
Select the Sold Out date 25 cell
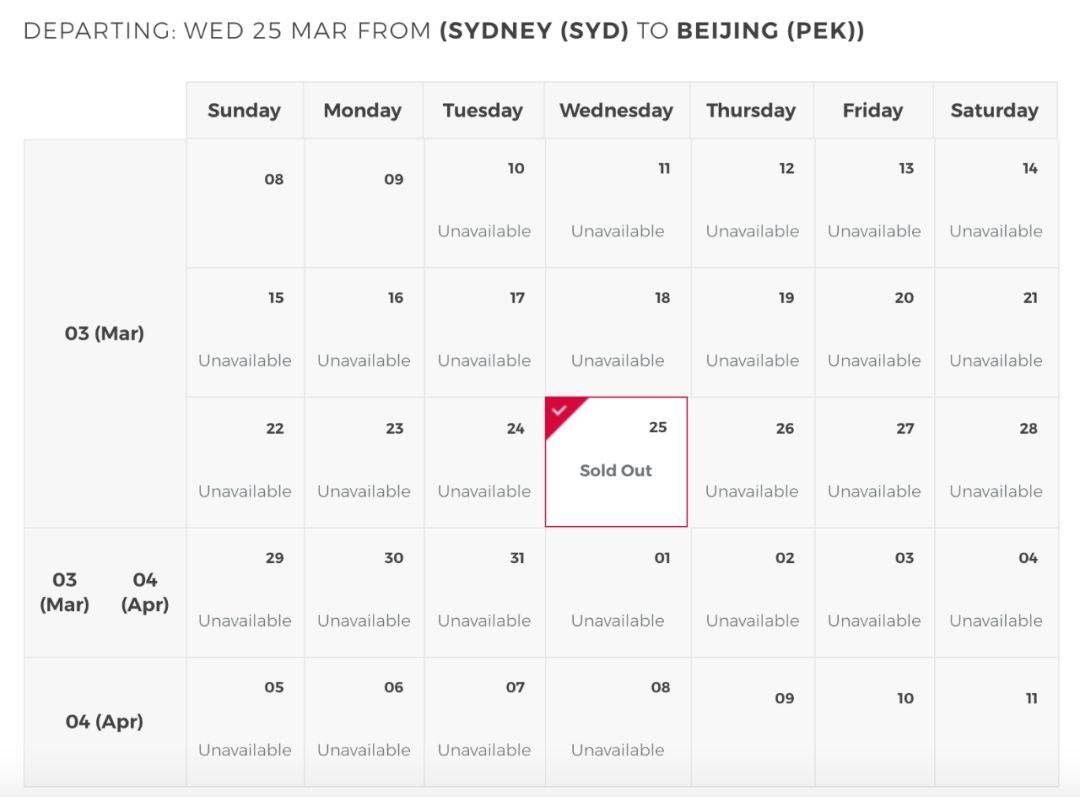click(616, 462)
